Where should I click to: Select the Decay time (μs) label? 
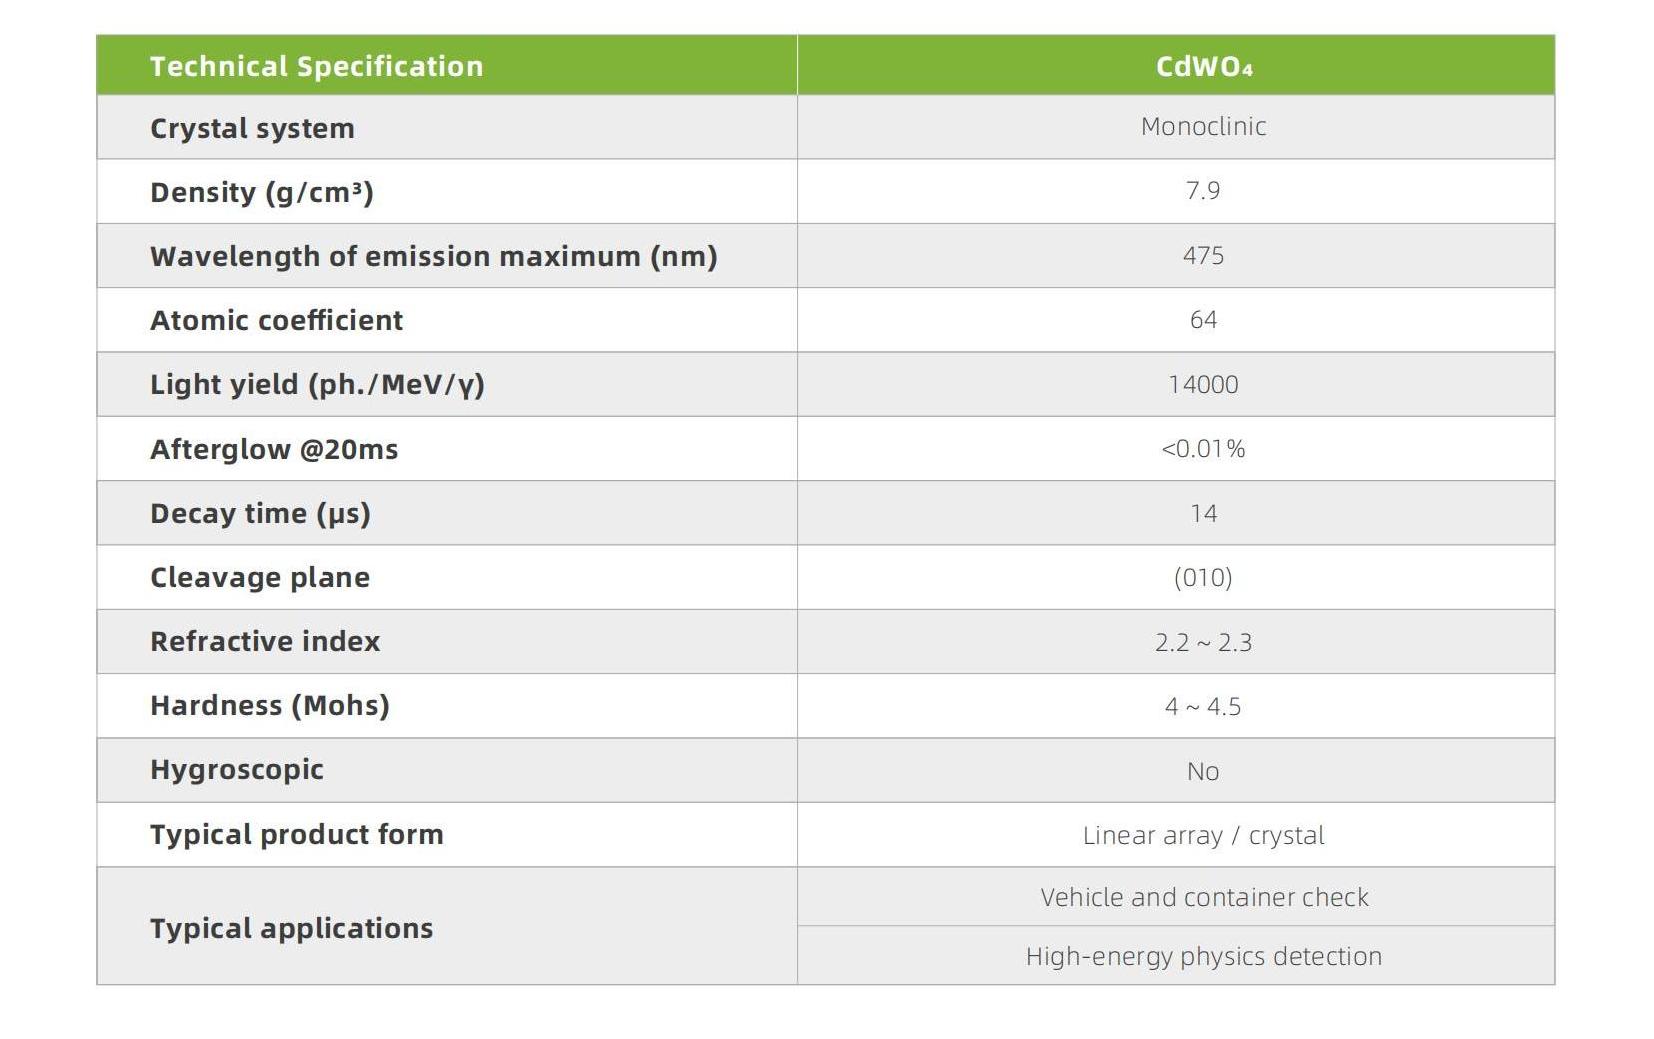tap(260, 513)
